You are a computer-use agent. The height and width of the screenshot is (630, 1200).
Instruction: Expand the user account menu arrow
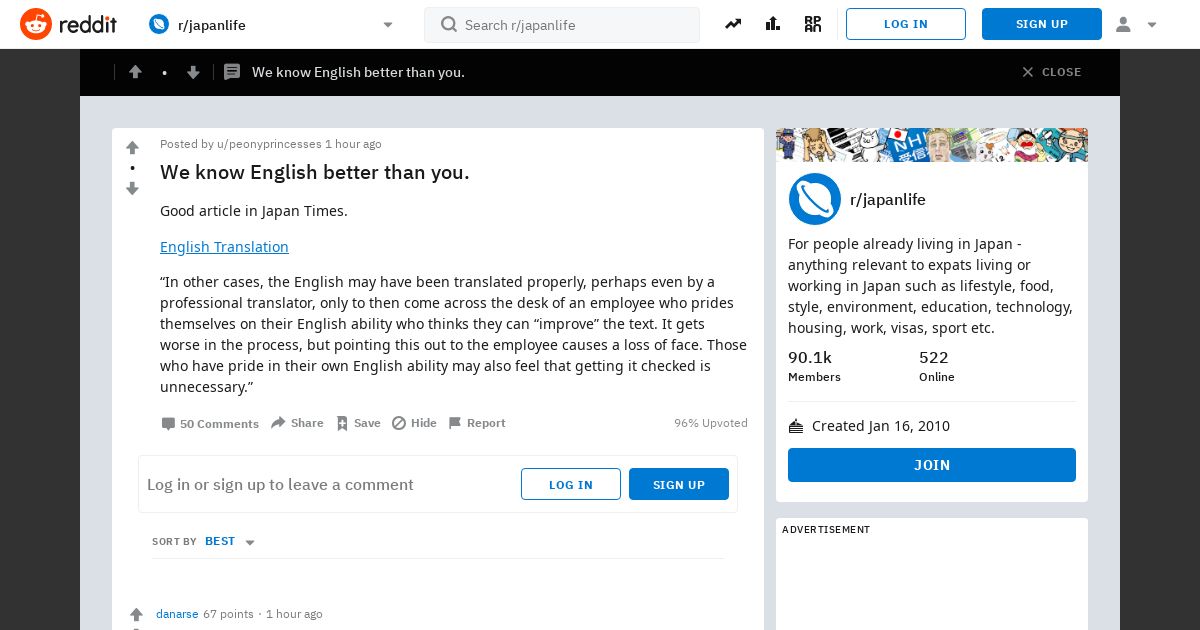(x=1152, y=25)
